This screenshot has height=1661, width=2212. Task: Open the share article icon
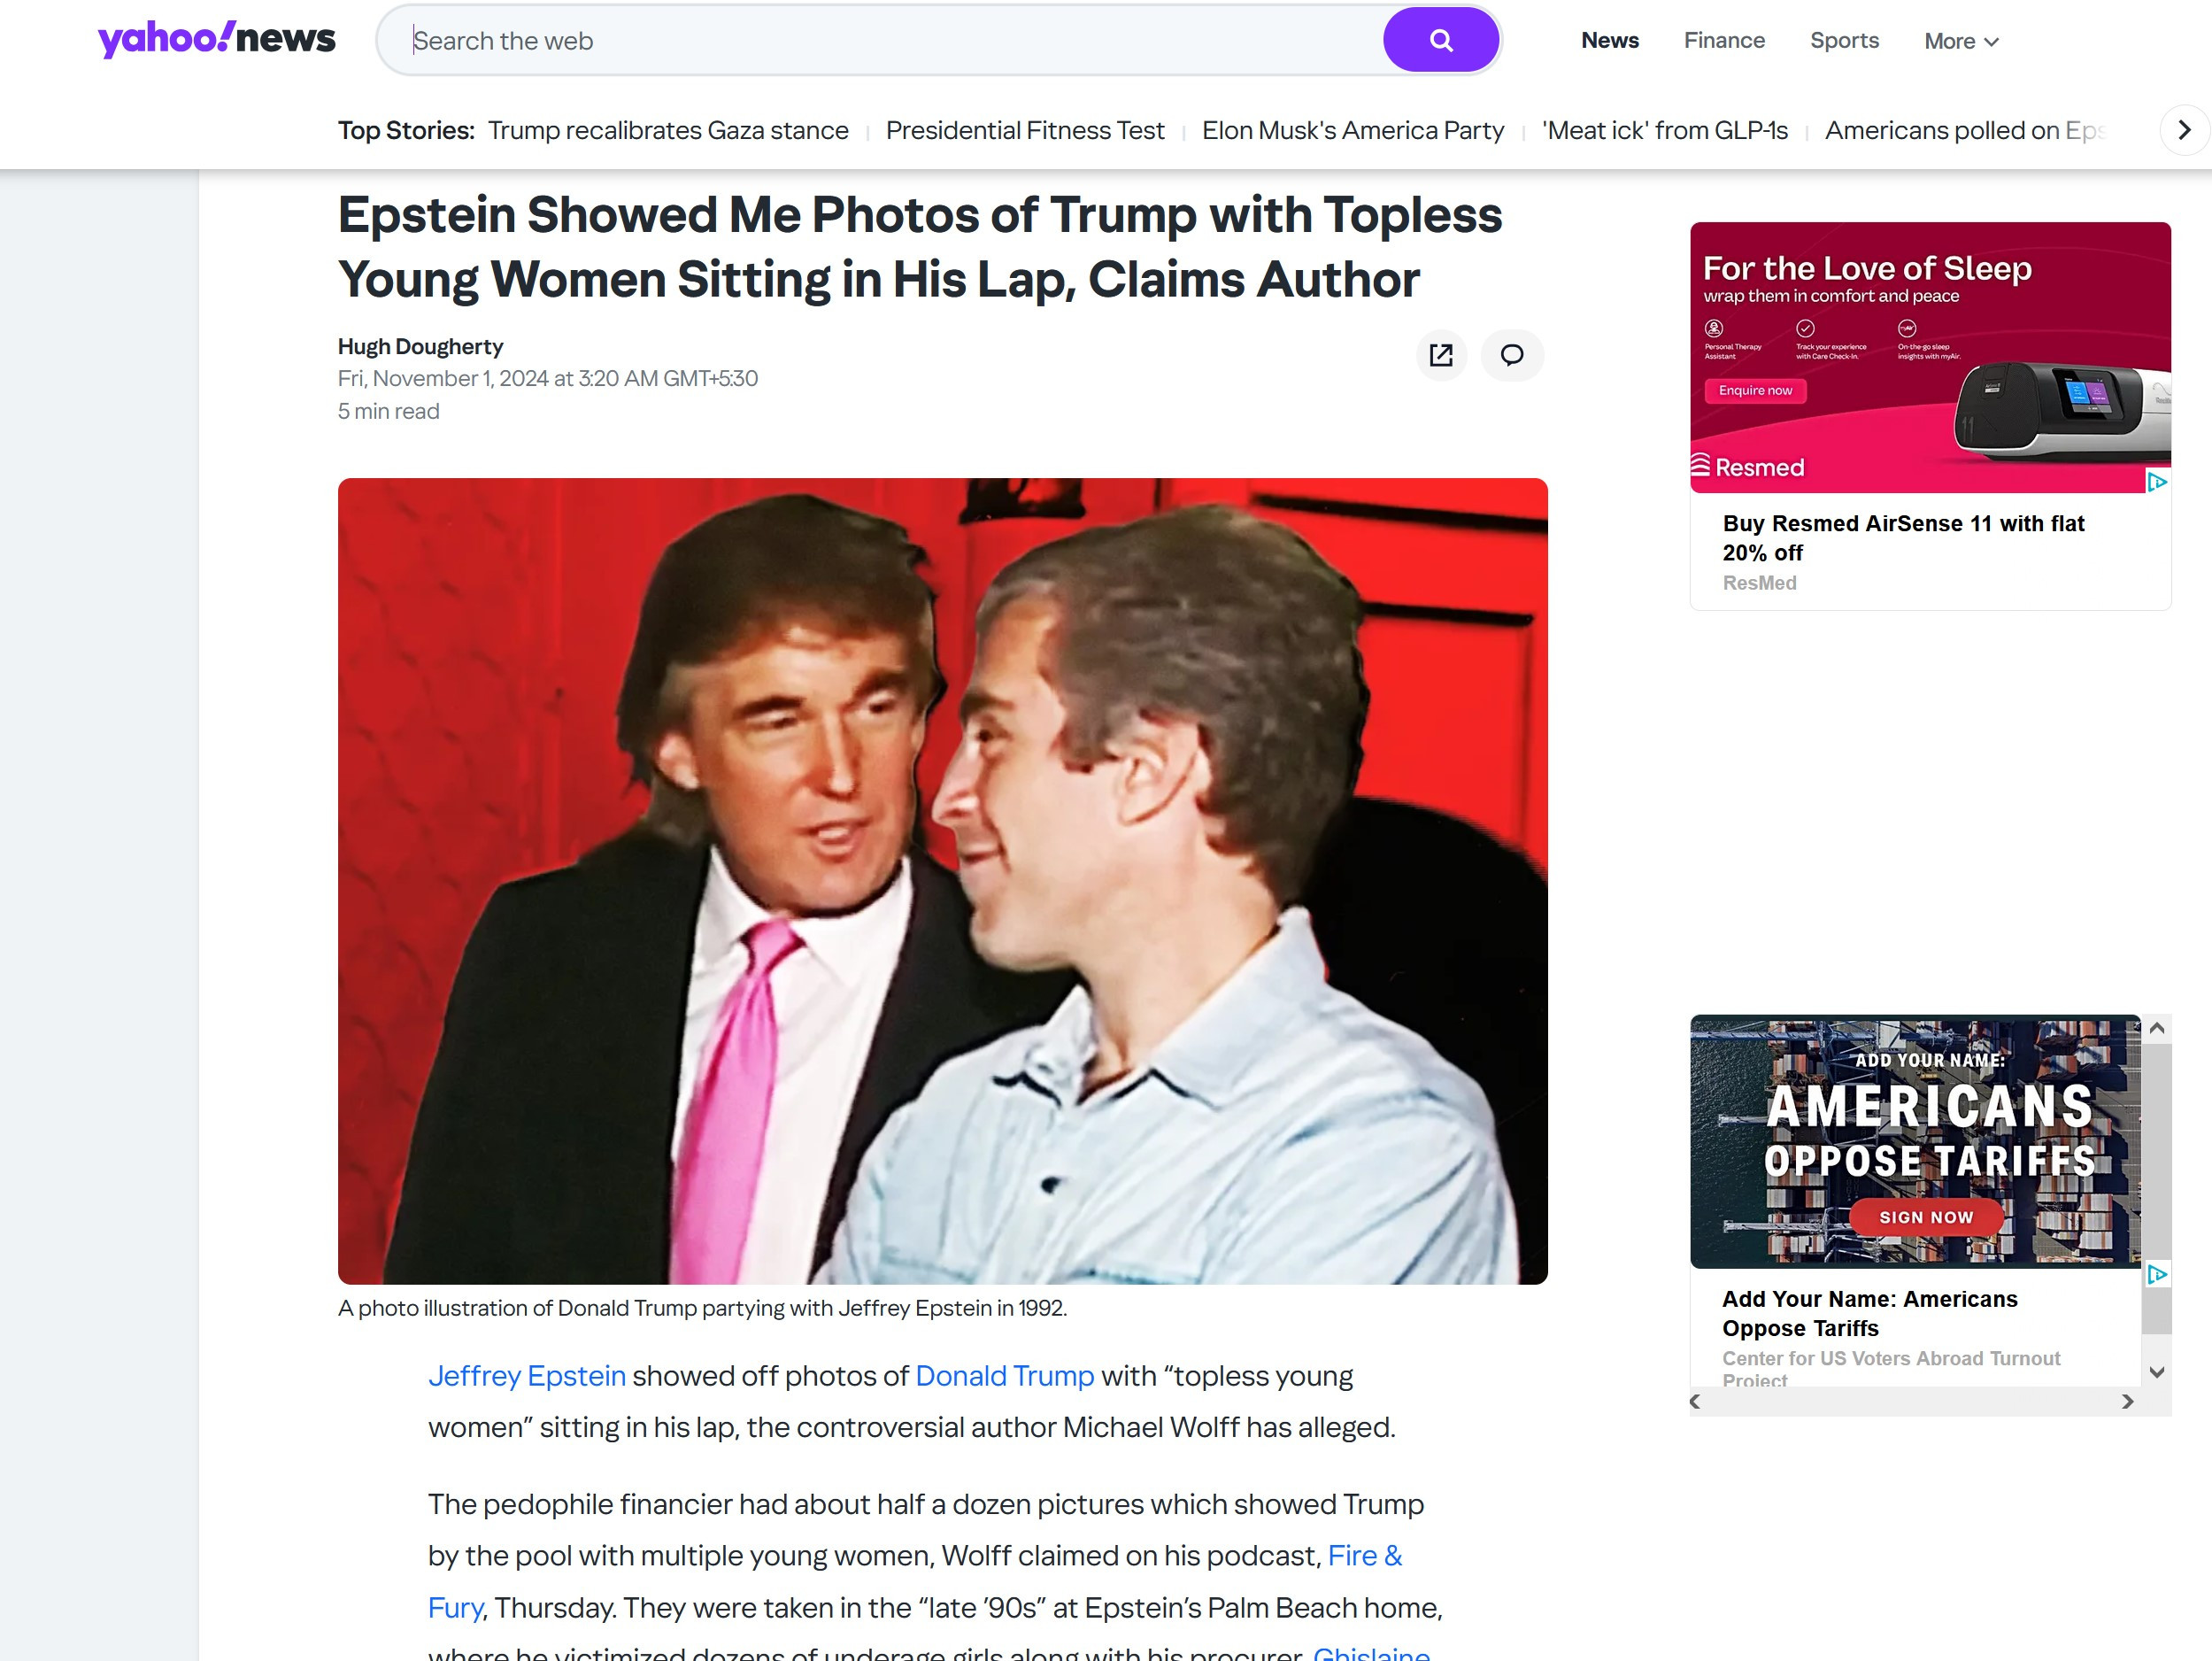coord(1441,355)
